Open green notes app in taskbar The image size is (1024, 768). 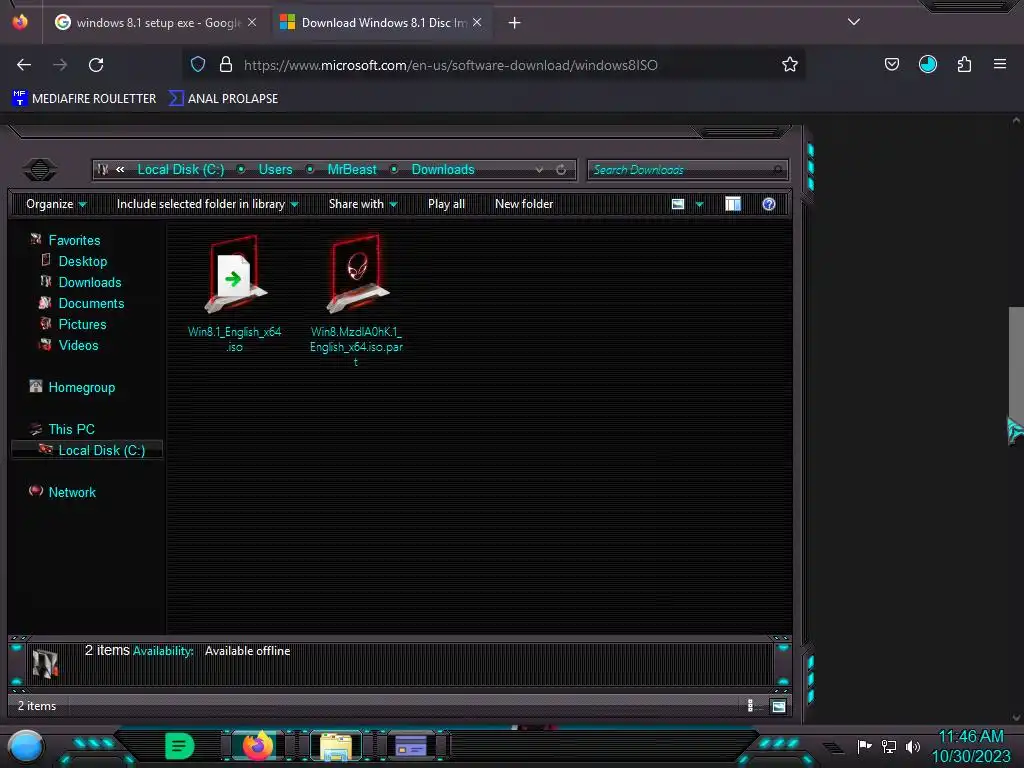click(179, 746)
